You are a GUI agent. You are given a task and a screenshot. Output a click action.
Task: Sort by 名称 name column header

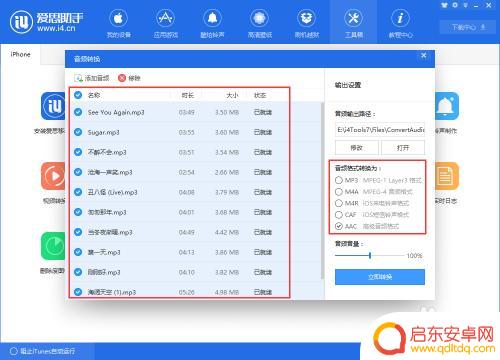tap(94, 95)
